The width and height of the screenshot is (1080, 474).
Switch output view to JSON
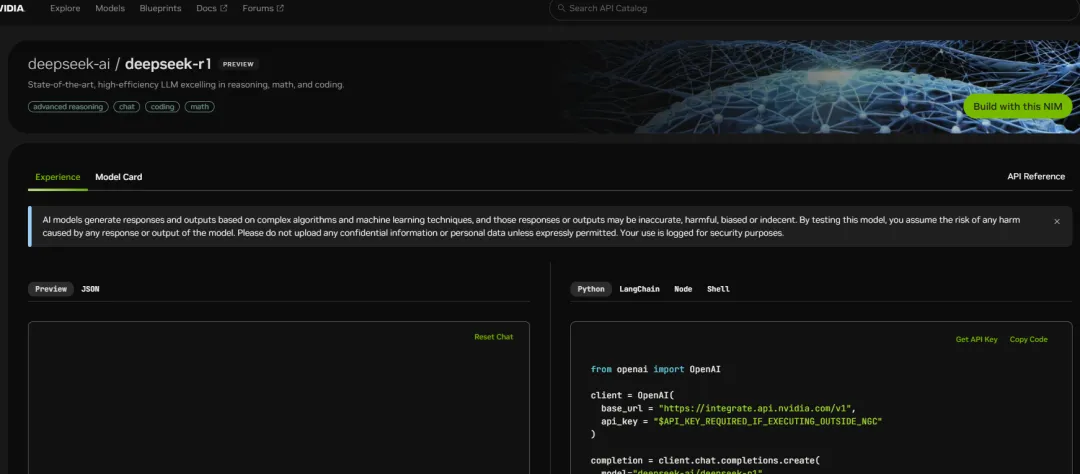pos(90,289)
